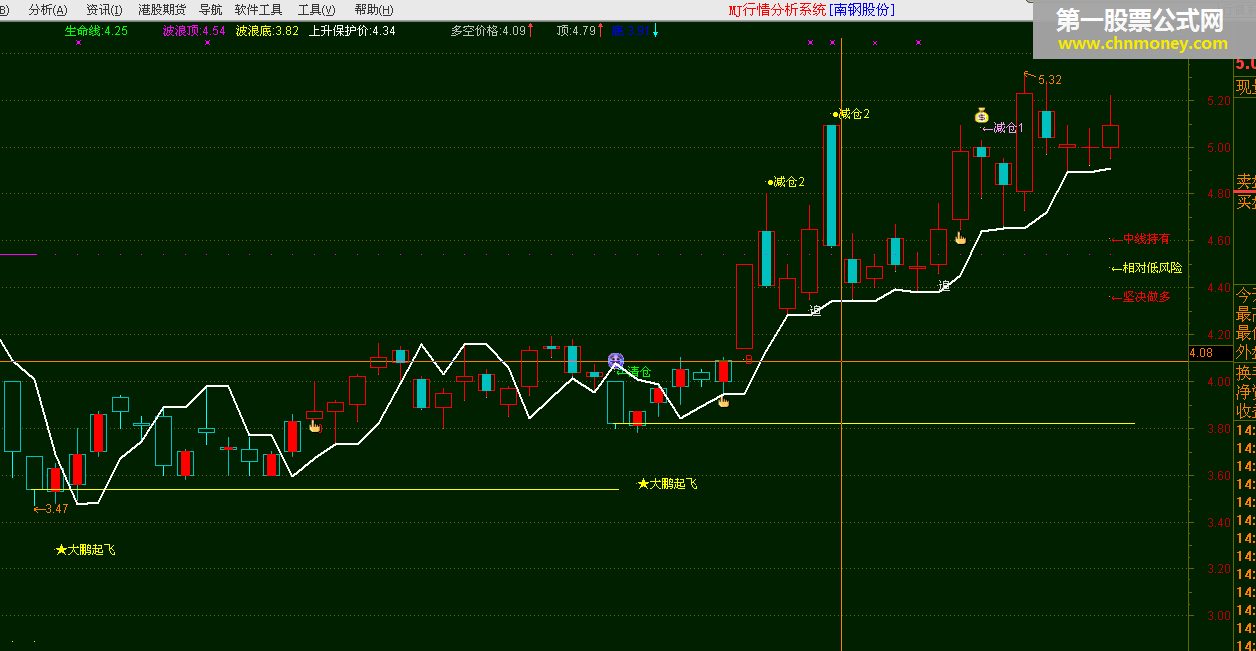Click the 相对低风险 status label
Image resolution: width=1256 pixels, height=651 pixels.
(x=1147, y=268)
